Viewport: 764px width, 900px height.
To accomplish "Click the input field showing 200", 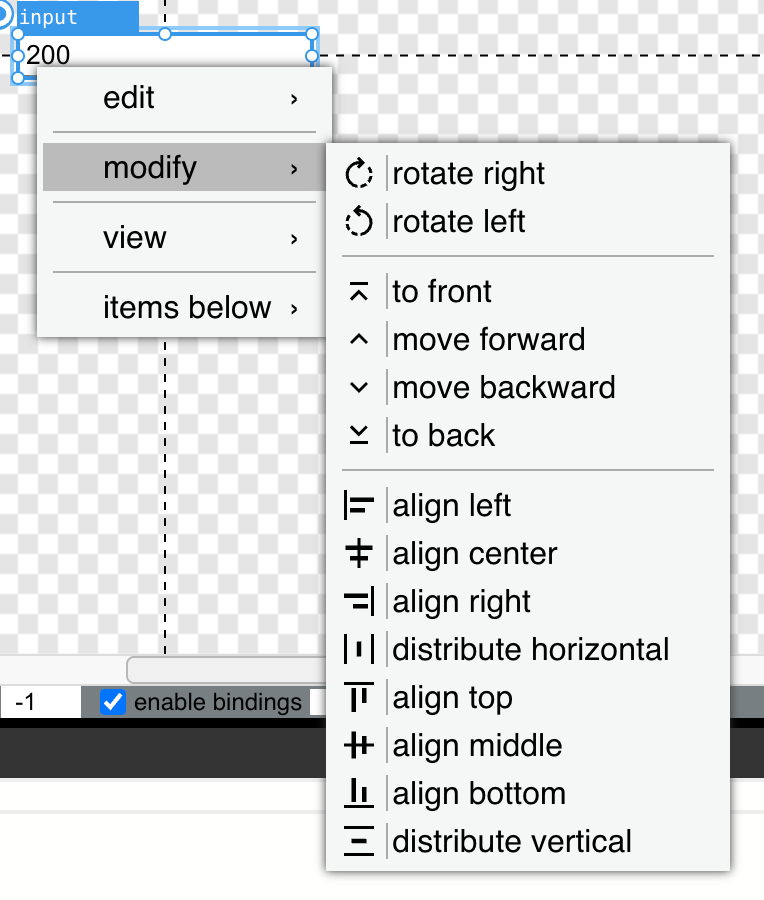I will tap(160, 55).
